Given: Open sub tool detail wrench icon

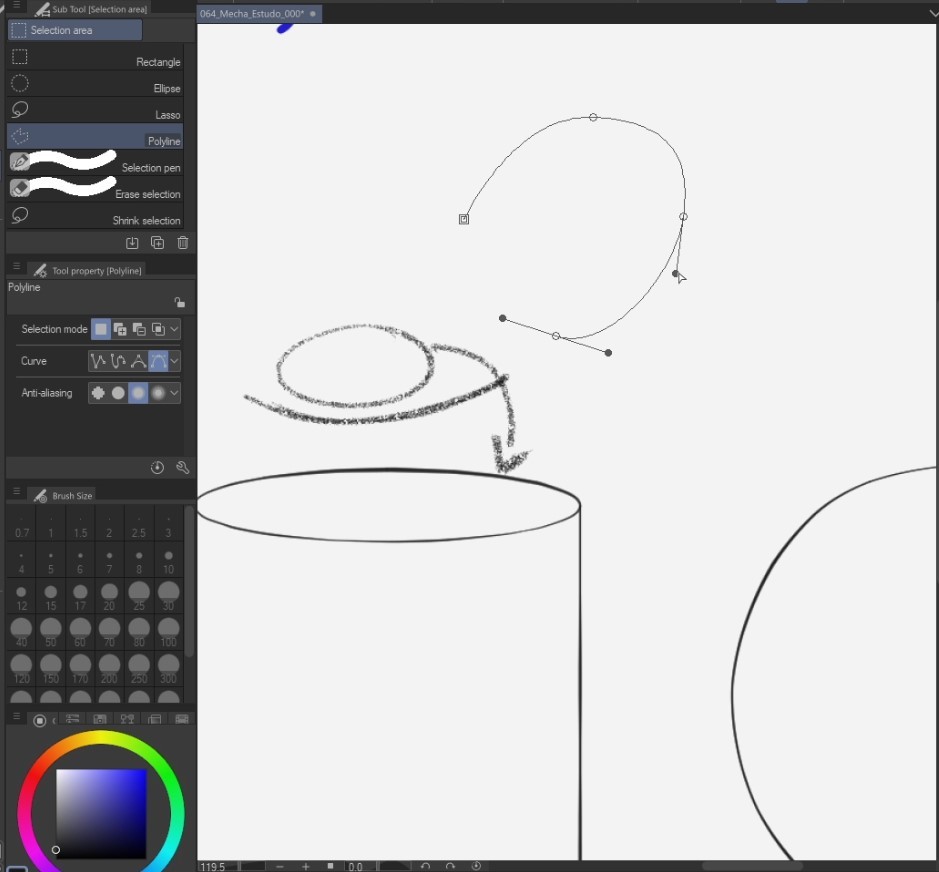Looking at the screenshot, I should [183, 468].
